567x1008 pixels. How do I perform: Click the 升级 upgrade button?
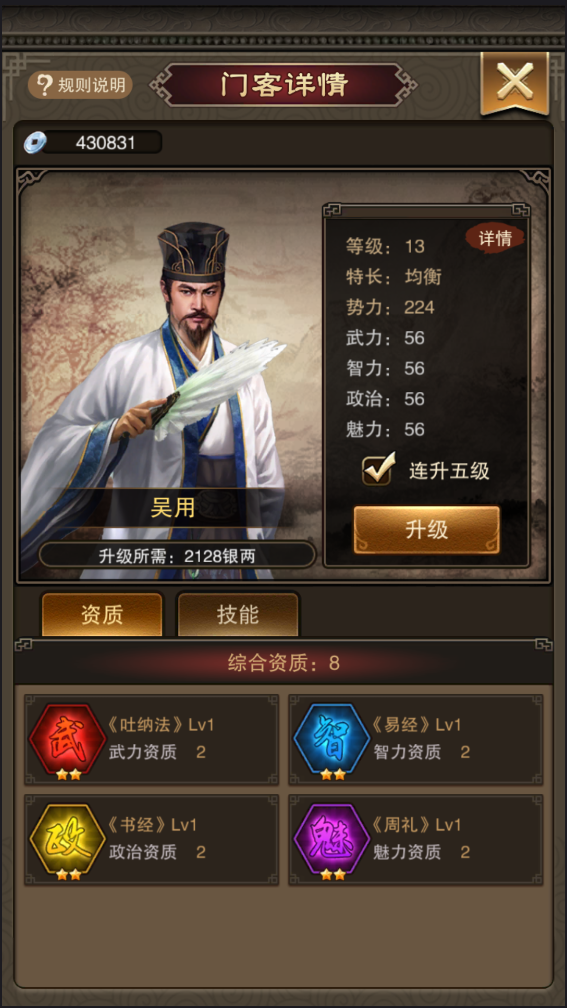pos(427,530)
